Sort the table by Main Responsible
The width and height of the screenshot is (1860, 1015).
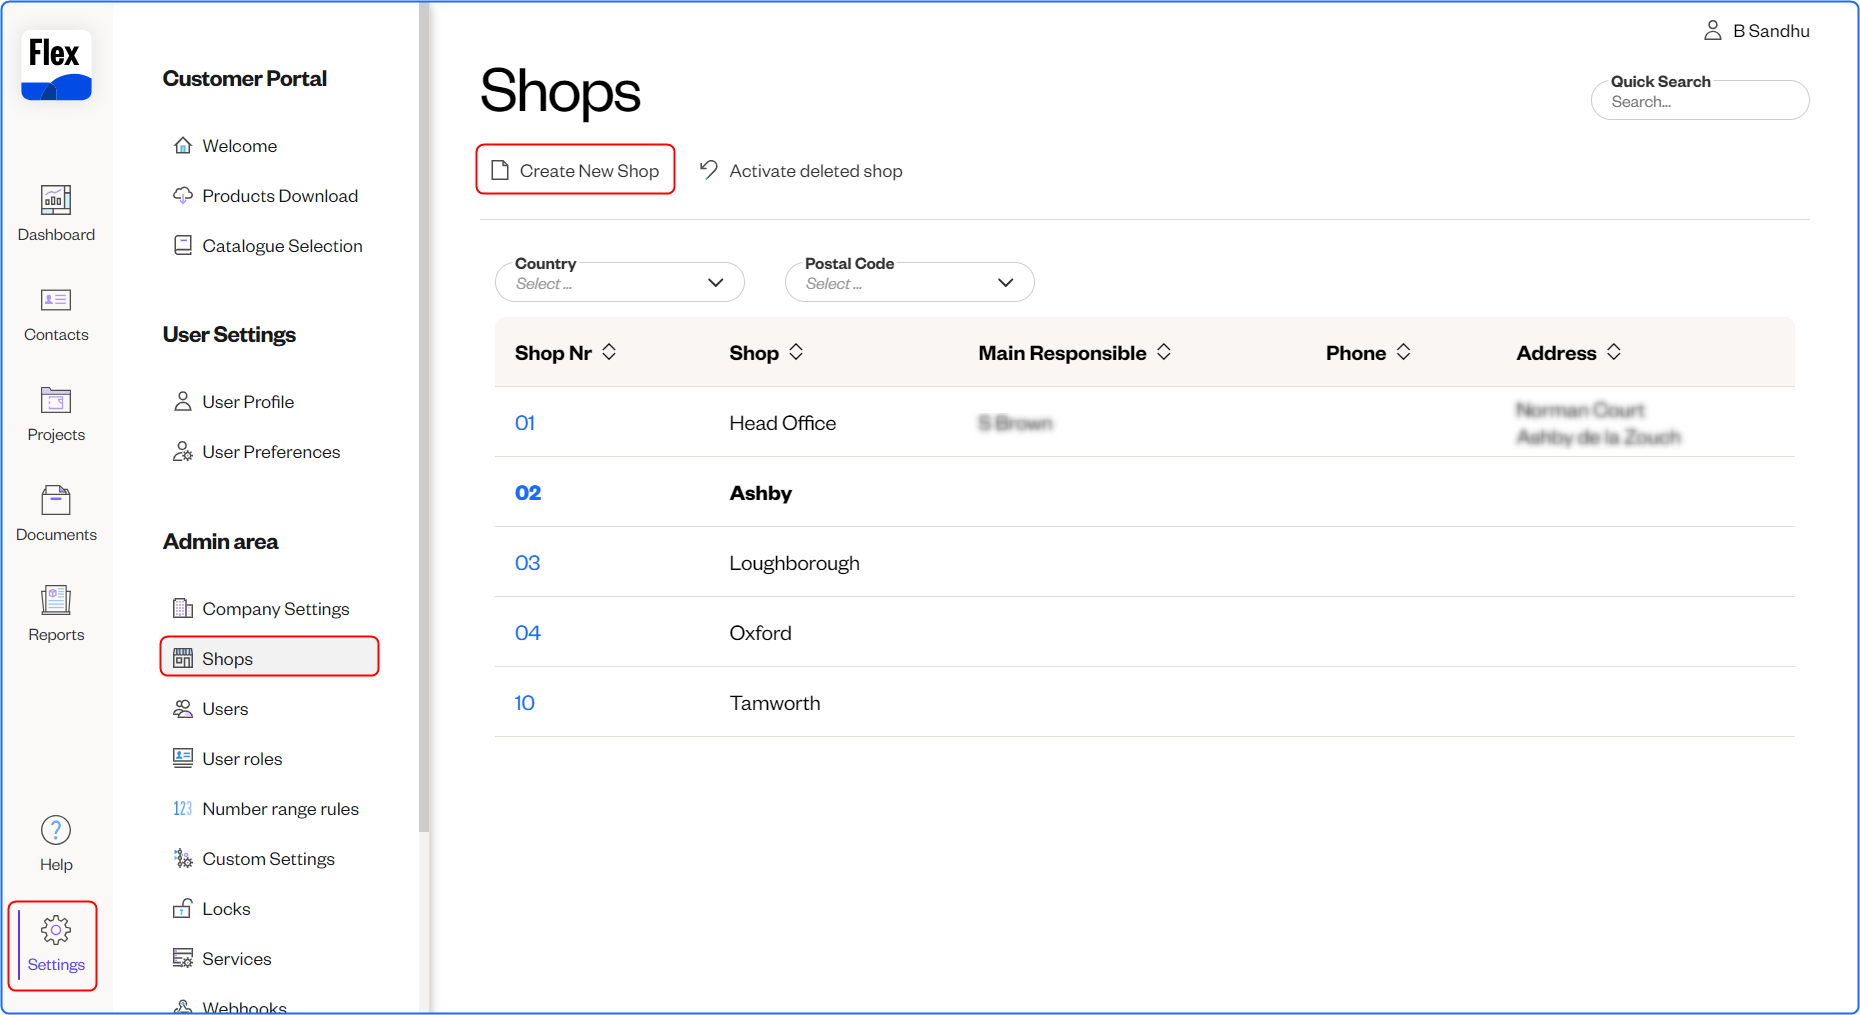[x=1163, y=352]
